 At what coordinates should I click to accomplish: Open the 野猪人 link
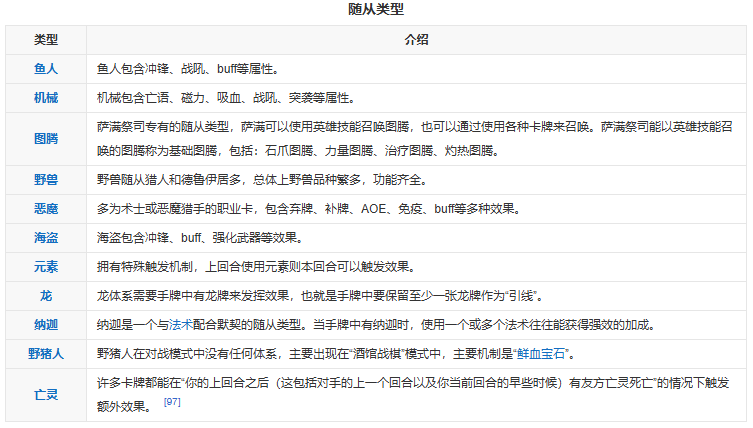[46, 354]
